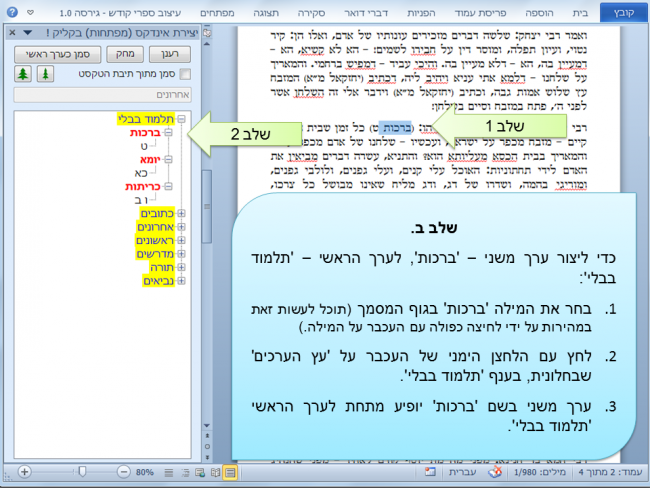Zoom out with the minus icon
The image size is (650, 488).
123,472
